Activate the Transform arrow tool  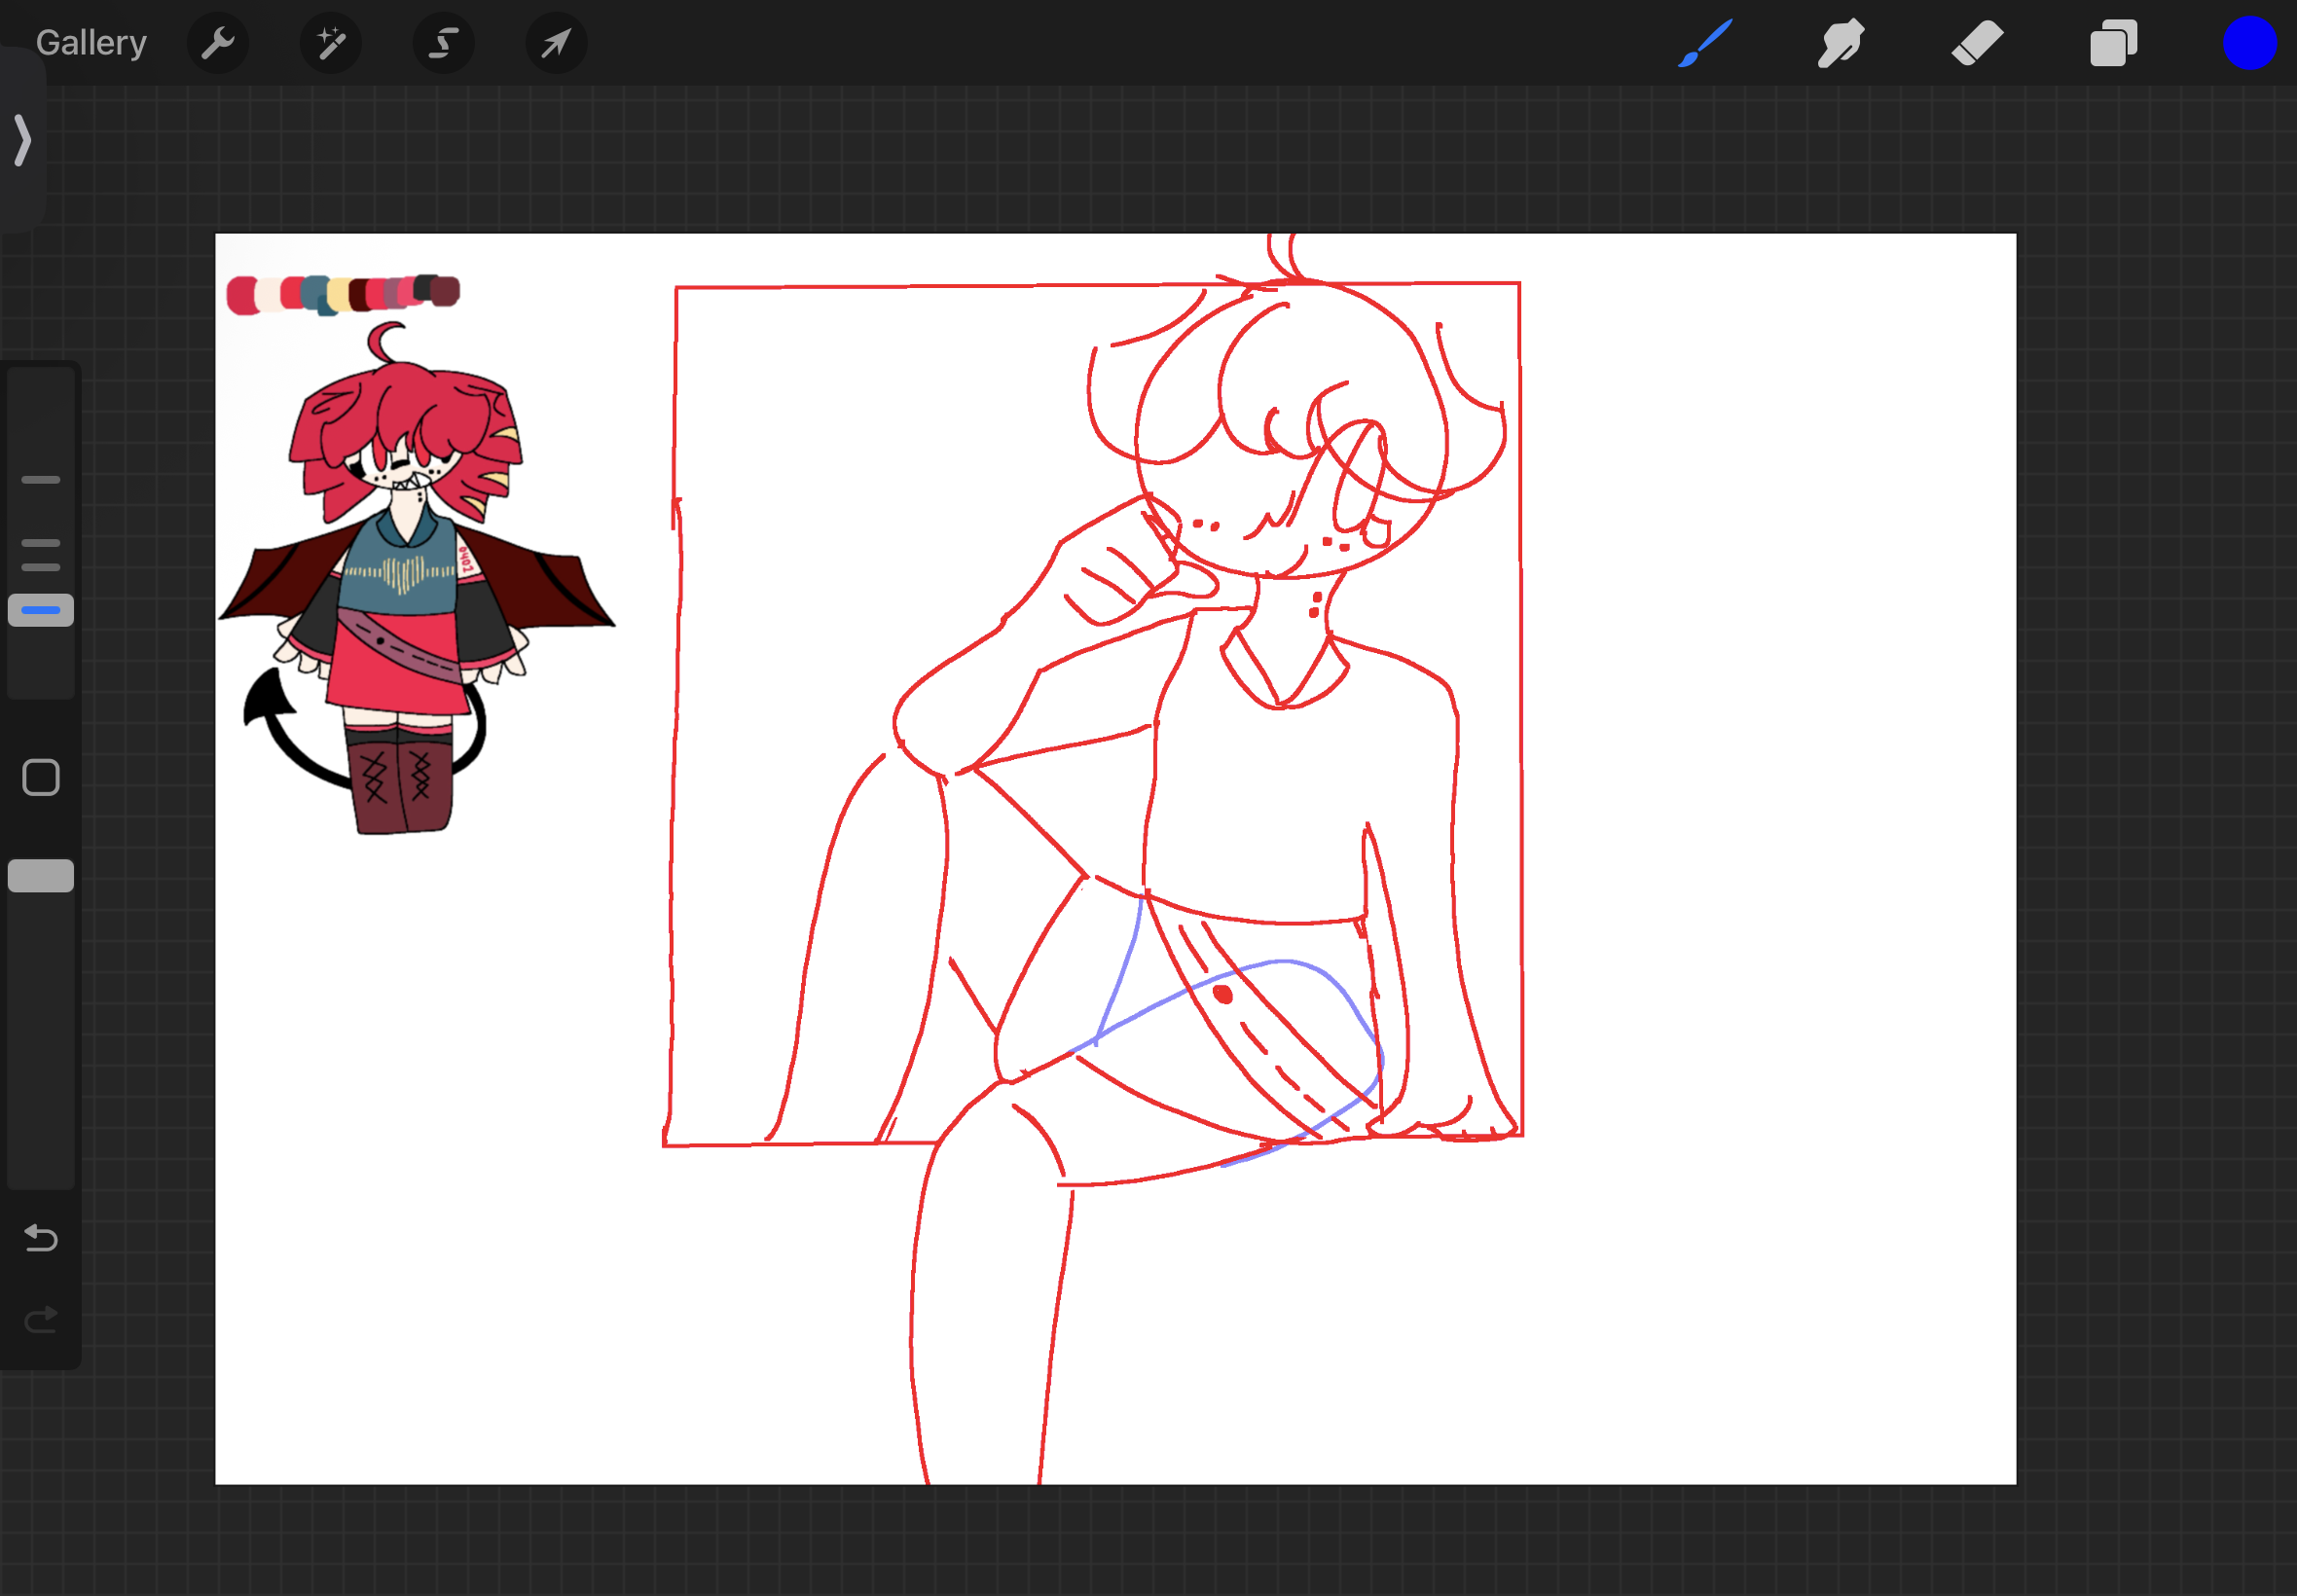(x=556, y=43)
